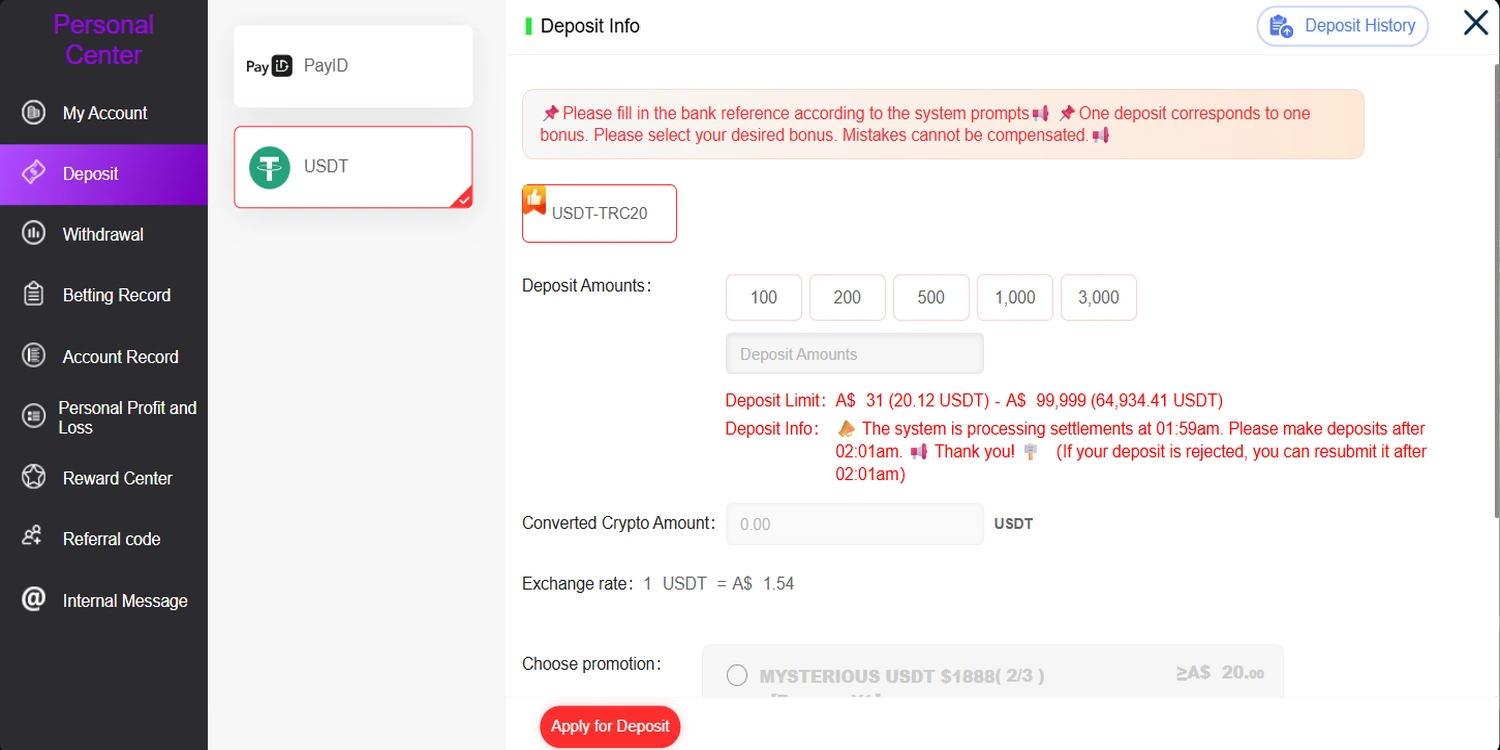1500x750 pixels.
Task: Click the Withdrawal chart icon
Action: [34, 234]
